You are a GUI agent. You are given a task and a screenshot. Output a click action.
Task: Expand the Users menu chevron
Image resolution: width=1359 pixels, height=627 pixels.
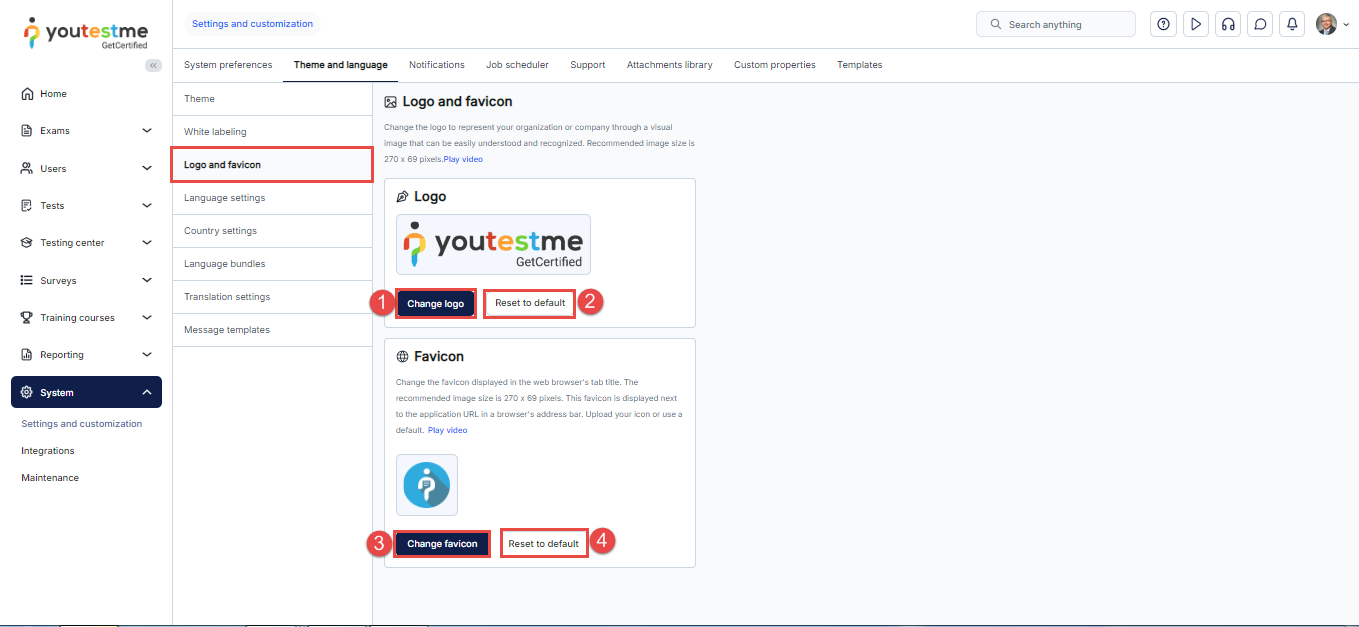[147, 168]
